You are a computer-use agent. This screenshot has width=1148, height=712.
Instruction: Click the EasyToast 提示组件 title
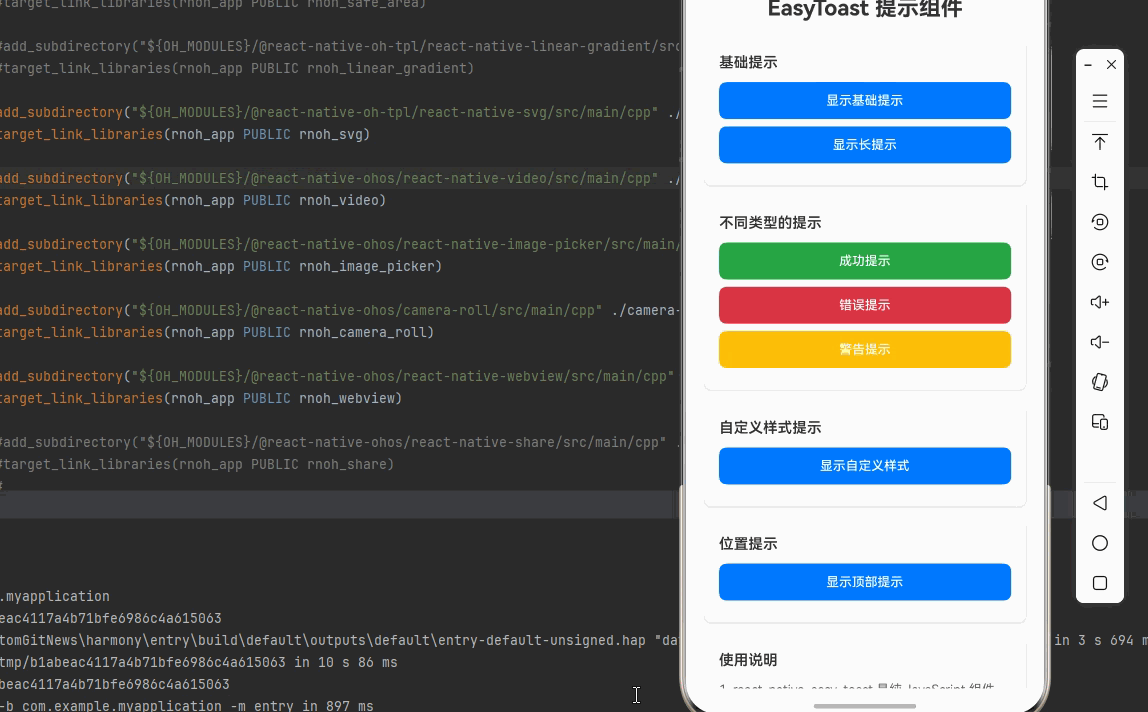tap(865, 9)
